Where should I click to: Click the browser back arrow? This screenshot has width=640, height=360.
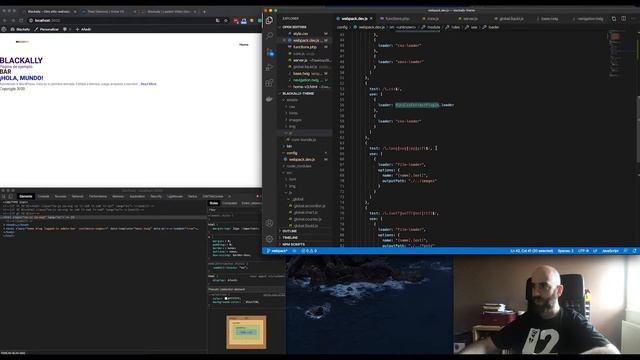pyautogui.click(x=5, y=20)
